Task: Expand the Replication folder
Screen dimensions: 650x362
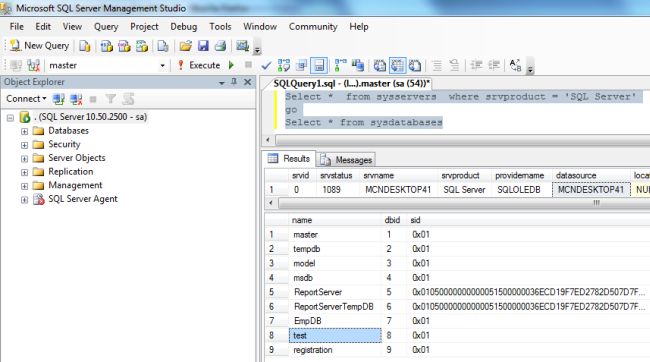Action: (x=24, y=172)
